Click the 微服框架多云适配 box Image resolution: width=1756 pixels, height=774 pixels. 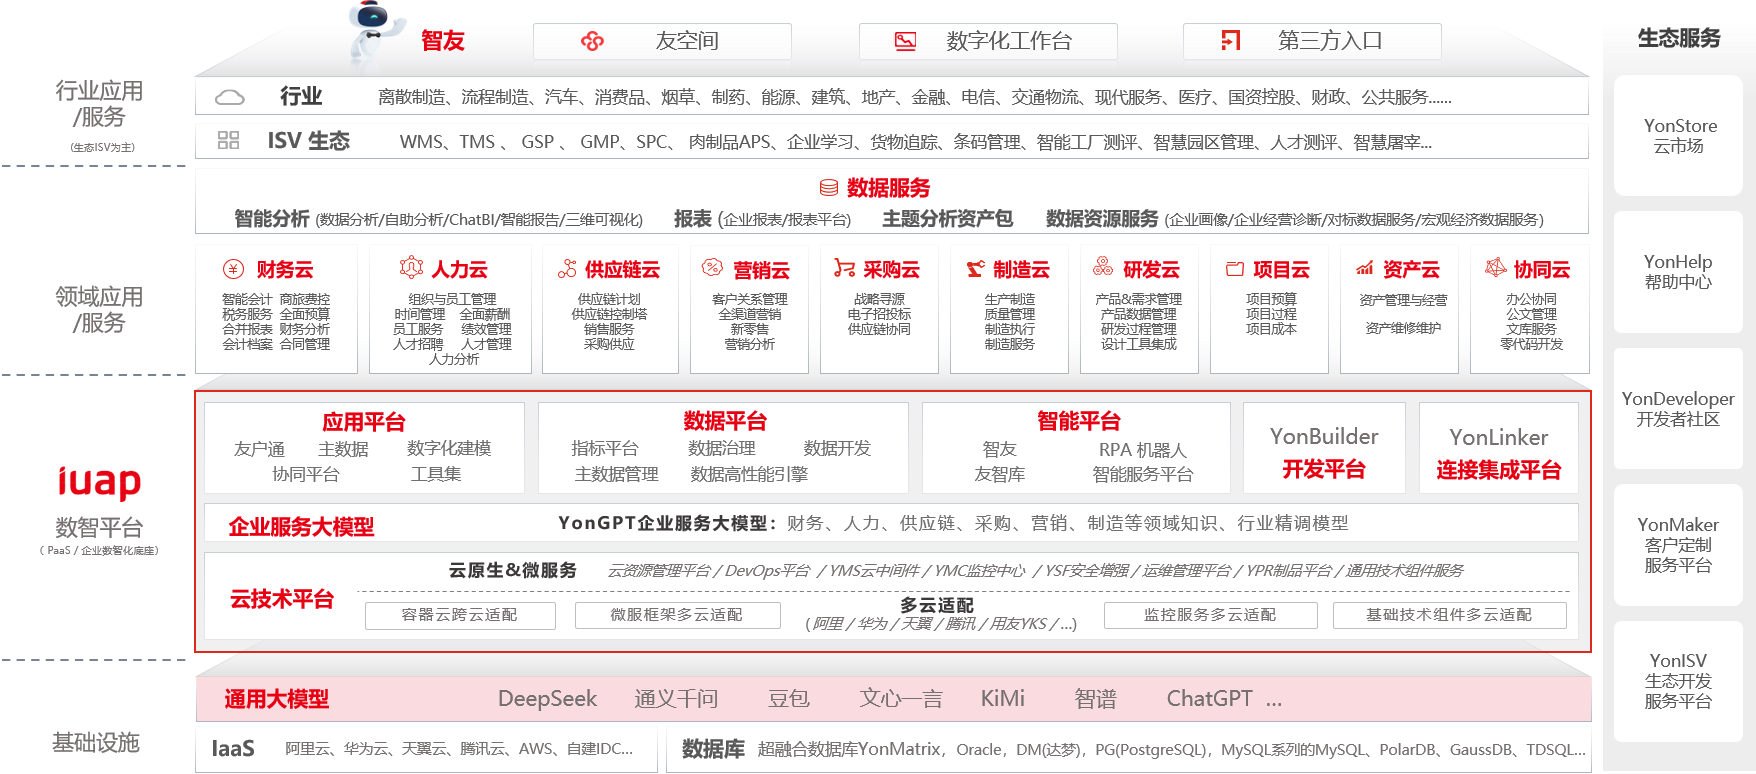(677, 615)
